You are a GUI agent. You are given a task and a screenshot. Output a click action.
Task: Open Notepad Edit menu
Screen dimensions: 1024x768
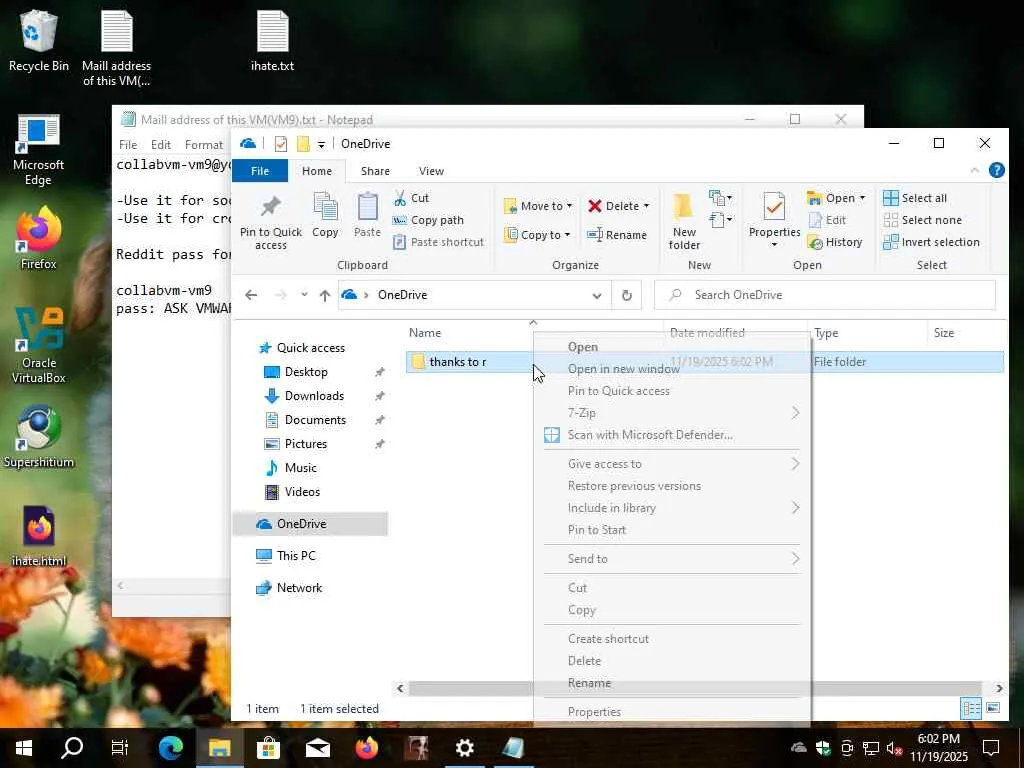[x=160, y=145]
